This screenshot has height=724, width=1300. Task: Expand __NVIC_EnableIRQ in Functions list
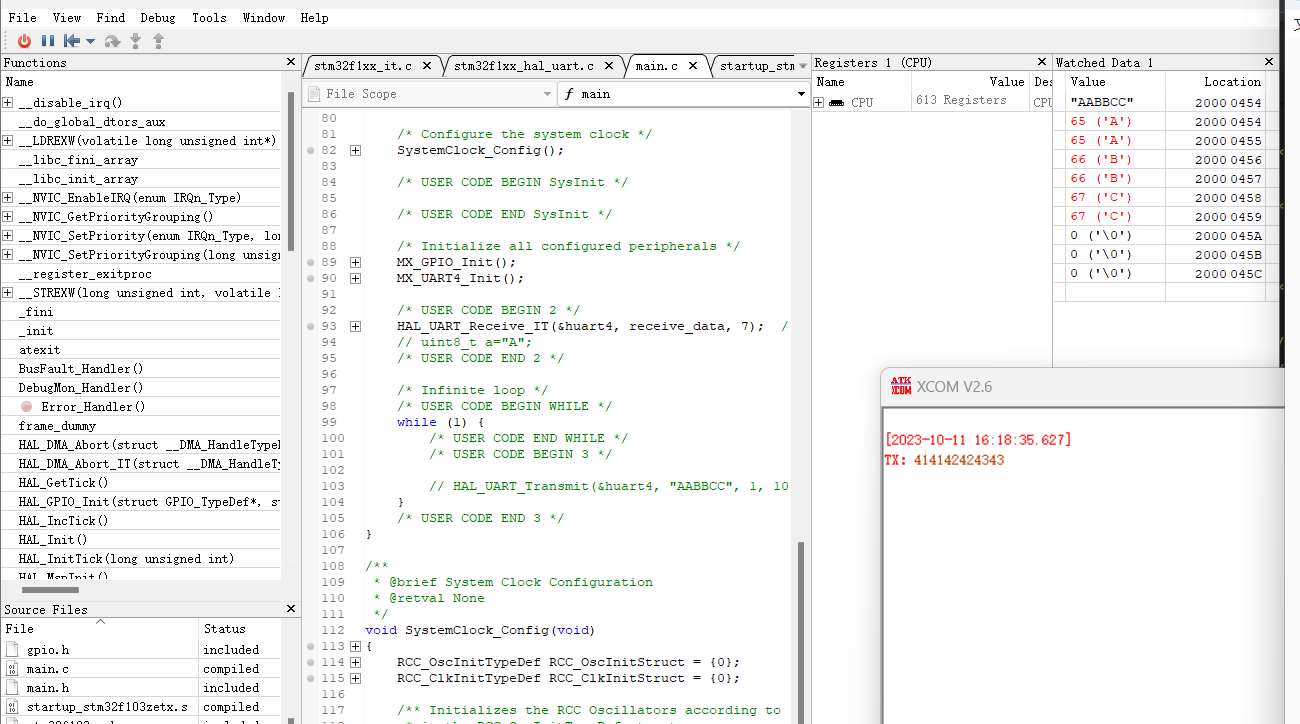[7, 198]
